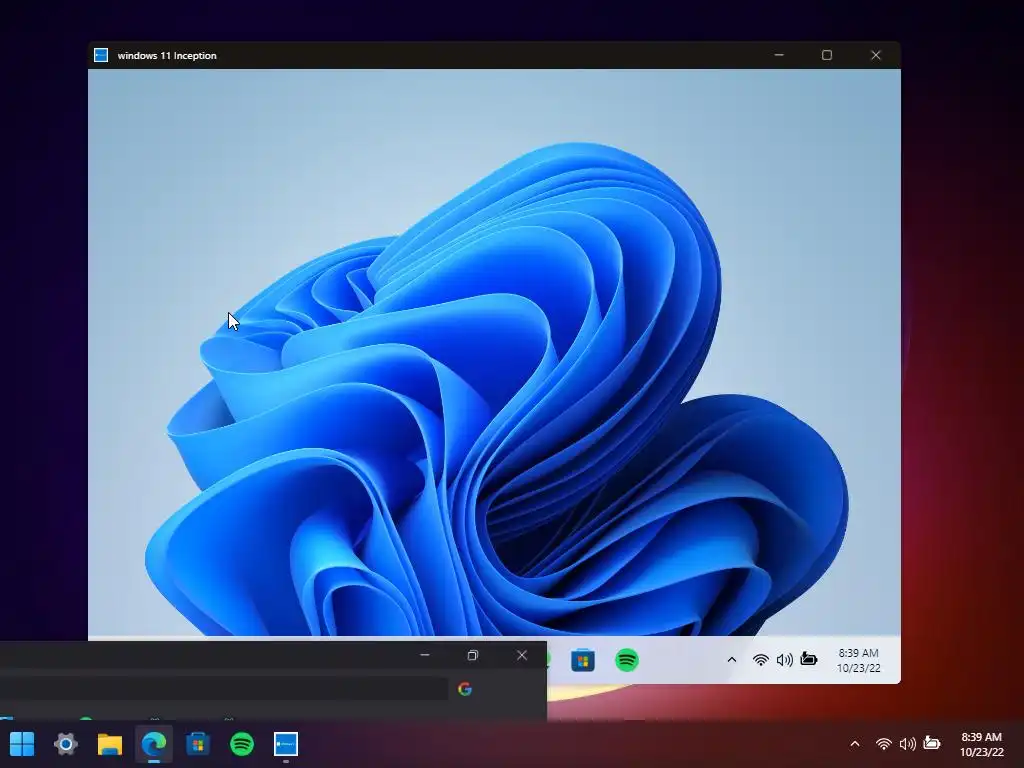The width and height of the screenshot is (1024, 768).
Task: Click the address bar in the dark browser window
Action: click(x=223, y=689)
